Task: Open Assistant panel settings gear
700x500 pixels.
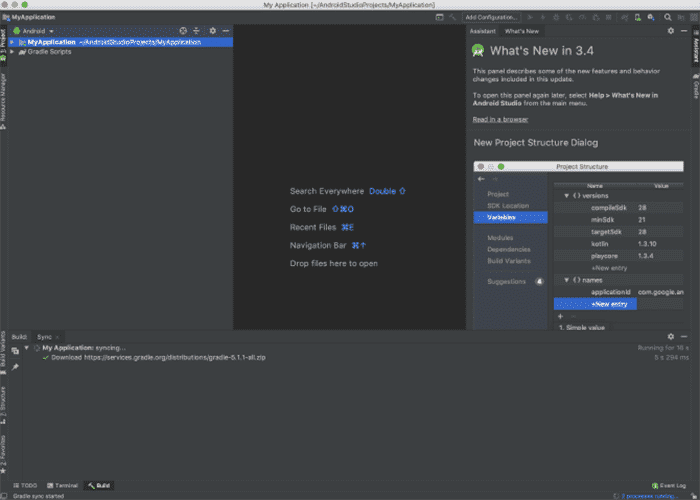Action: [x=671, y=31]
